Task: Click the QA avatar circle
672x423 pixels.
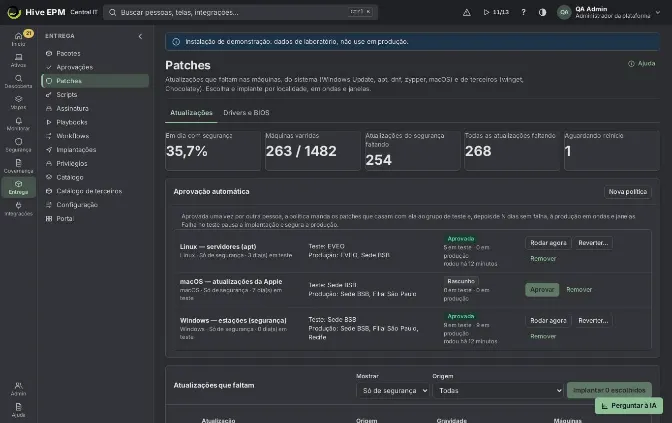Action: 564,12
